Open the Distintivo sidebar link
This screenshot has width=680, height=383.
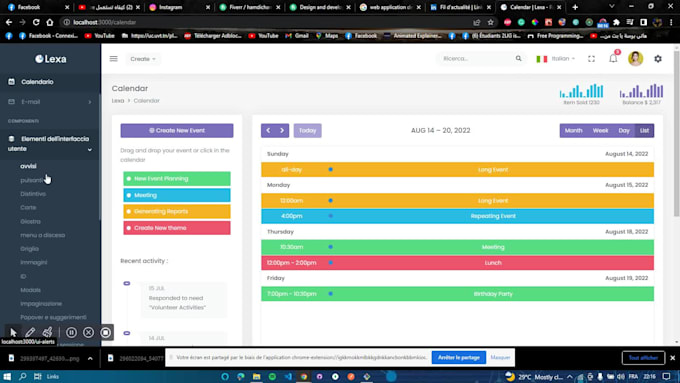33,194
